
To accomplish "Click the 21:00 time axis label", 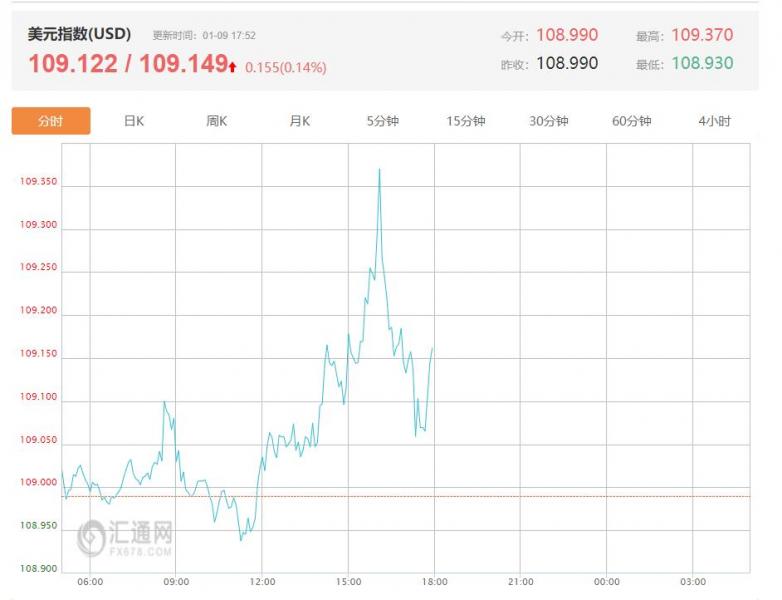I will point(521,582).
